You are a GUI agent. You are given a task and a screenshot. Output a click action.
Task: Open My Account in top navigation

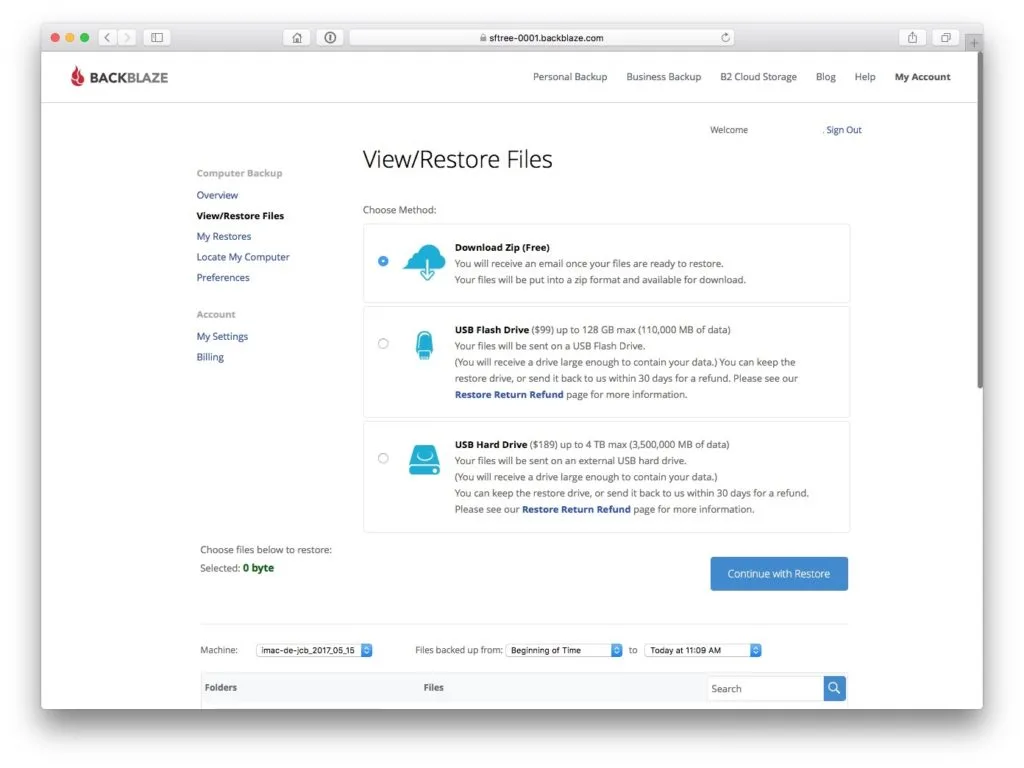pos(922,76)
